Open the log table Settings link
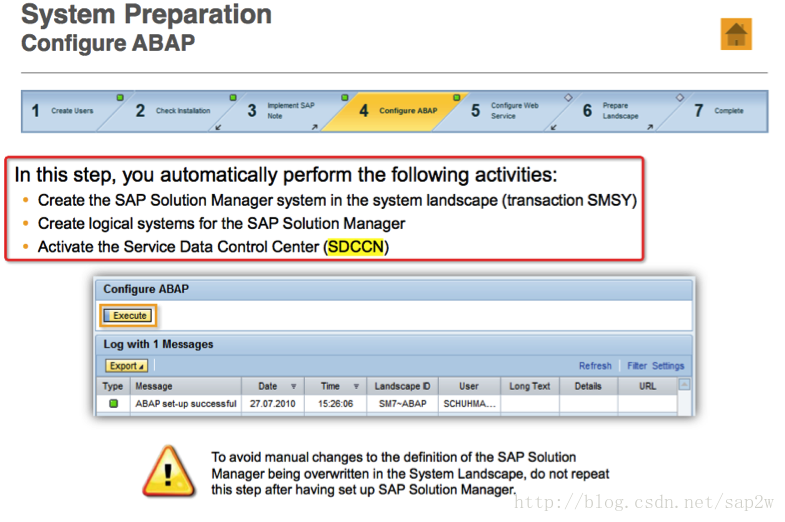Image resolution: width=785 pixels, height=522 pixels. click(x=668, y=366)
